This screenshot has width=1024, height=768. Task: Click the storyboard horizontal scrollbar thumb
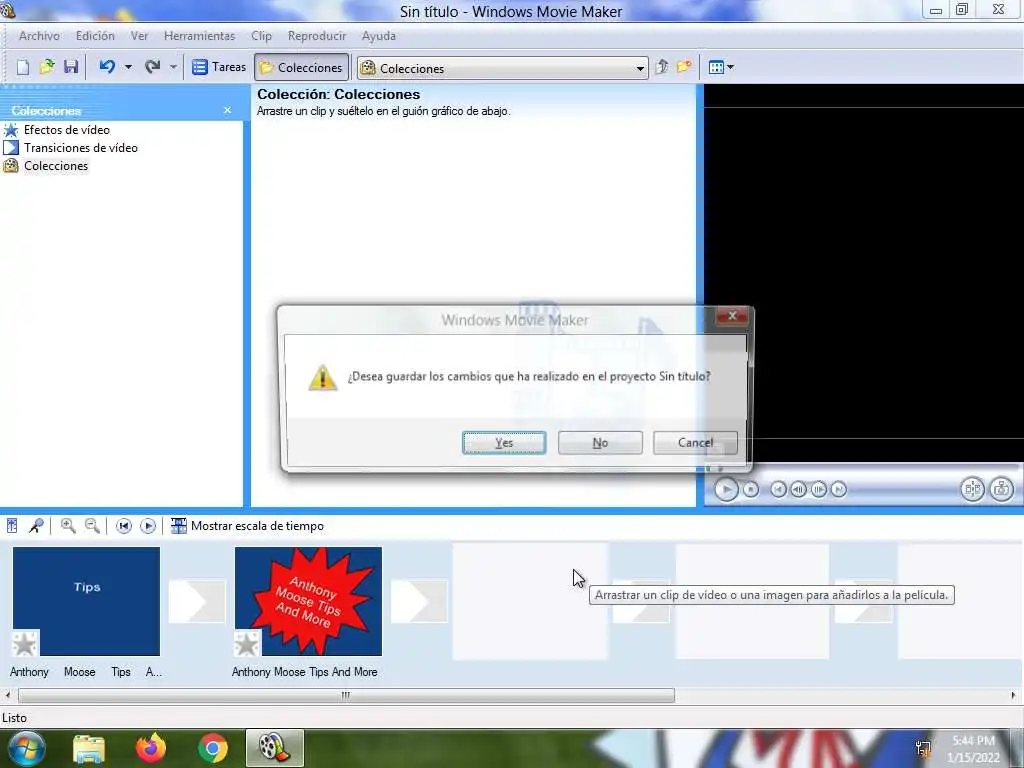click(x=346, y=696)
